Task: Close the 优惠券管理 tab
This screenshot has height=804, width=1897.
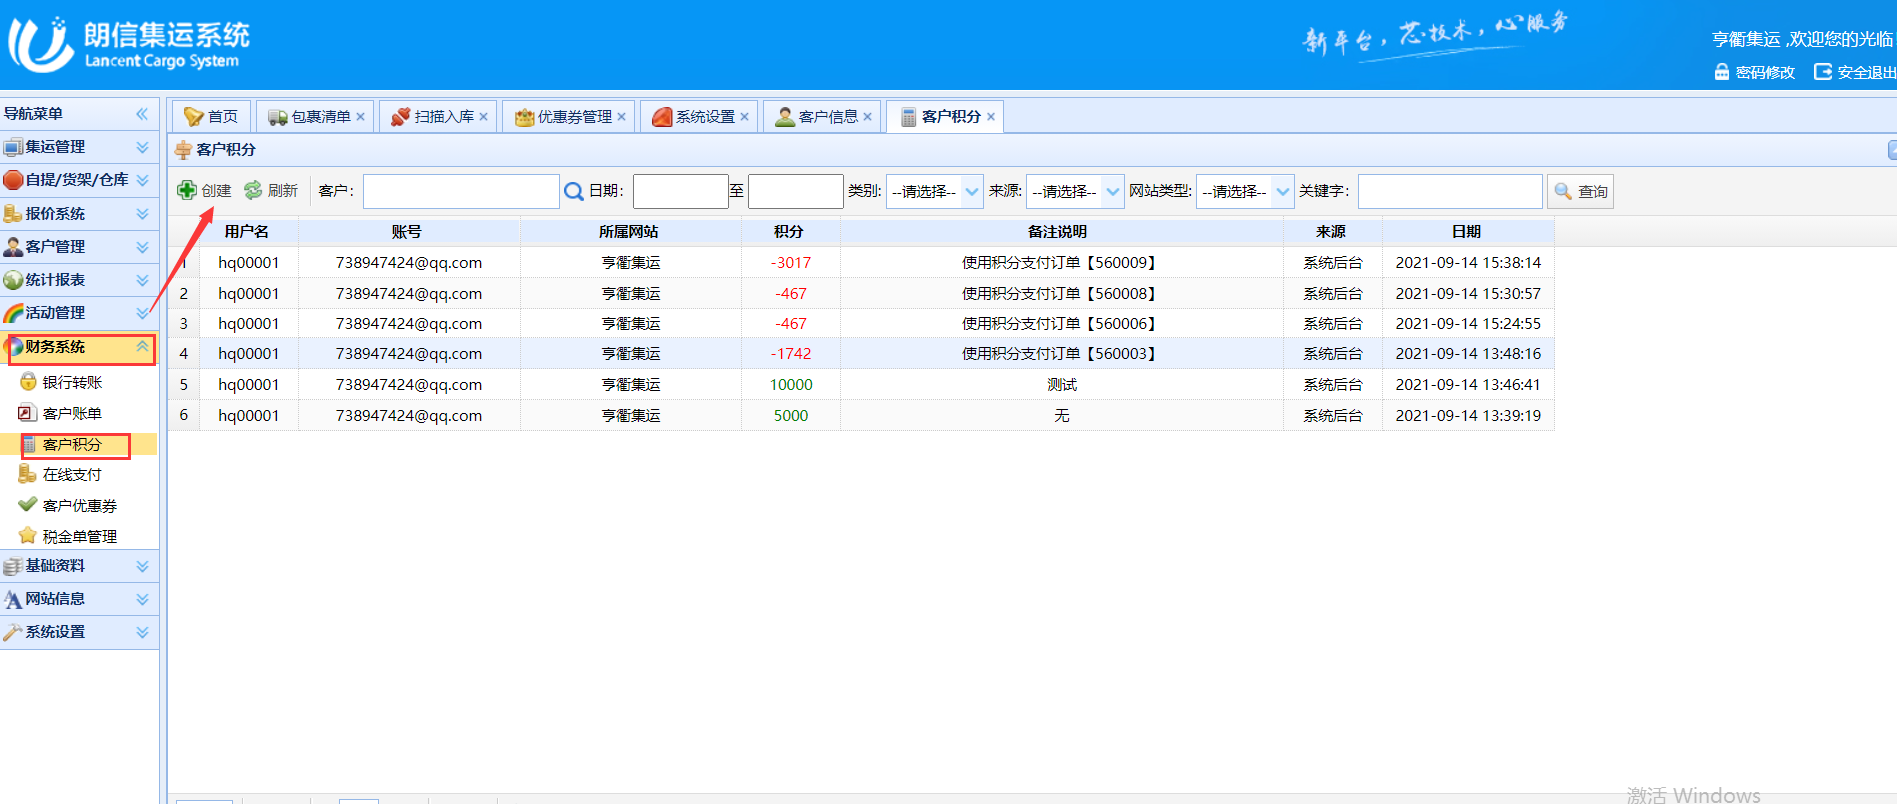Action: point(621,117)
